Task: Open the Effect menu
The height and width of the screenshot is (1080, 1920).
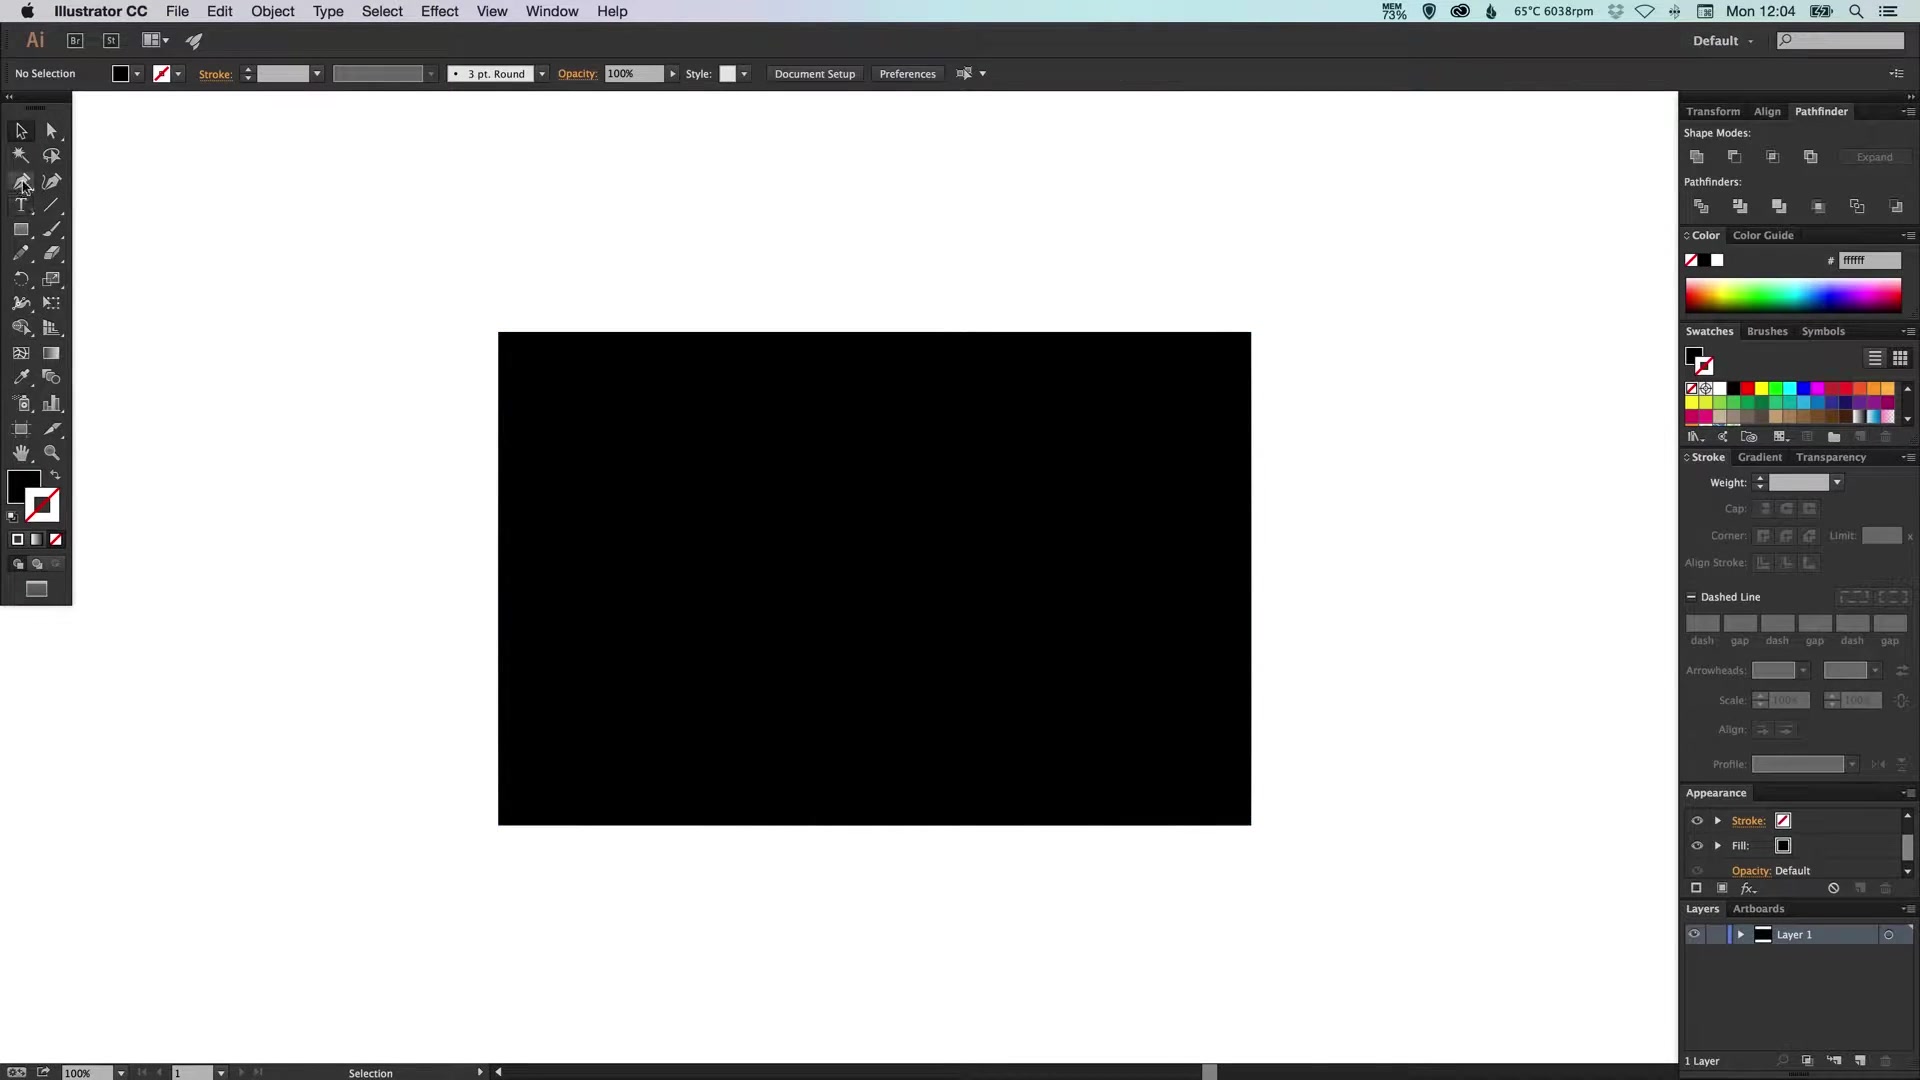Action: click(439, 11)
